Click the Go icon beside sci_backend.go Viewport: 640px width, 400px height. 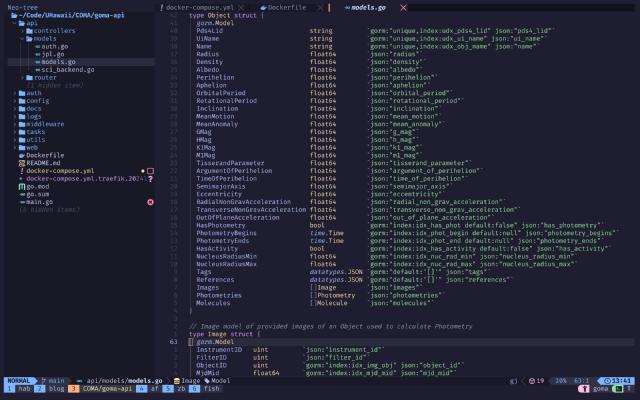point(38,70)
